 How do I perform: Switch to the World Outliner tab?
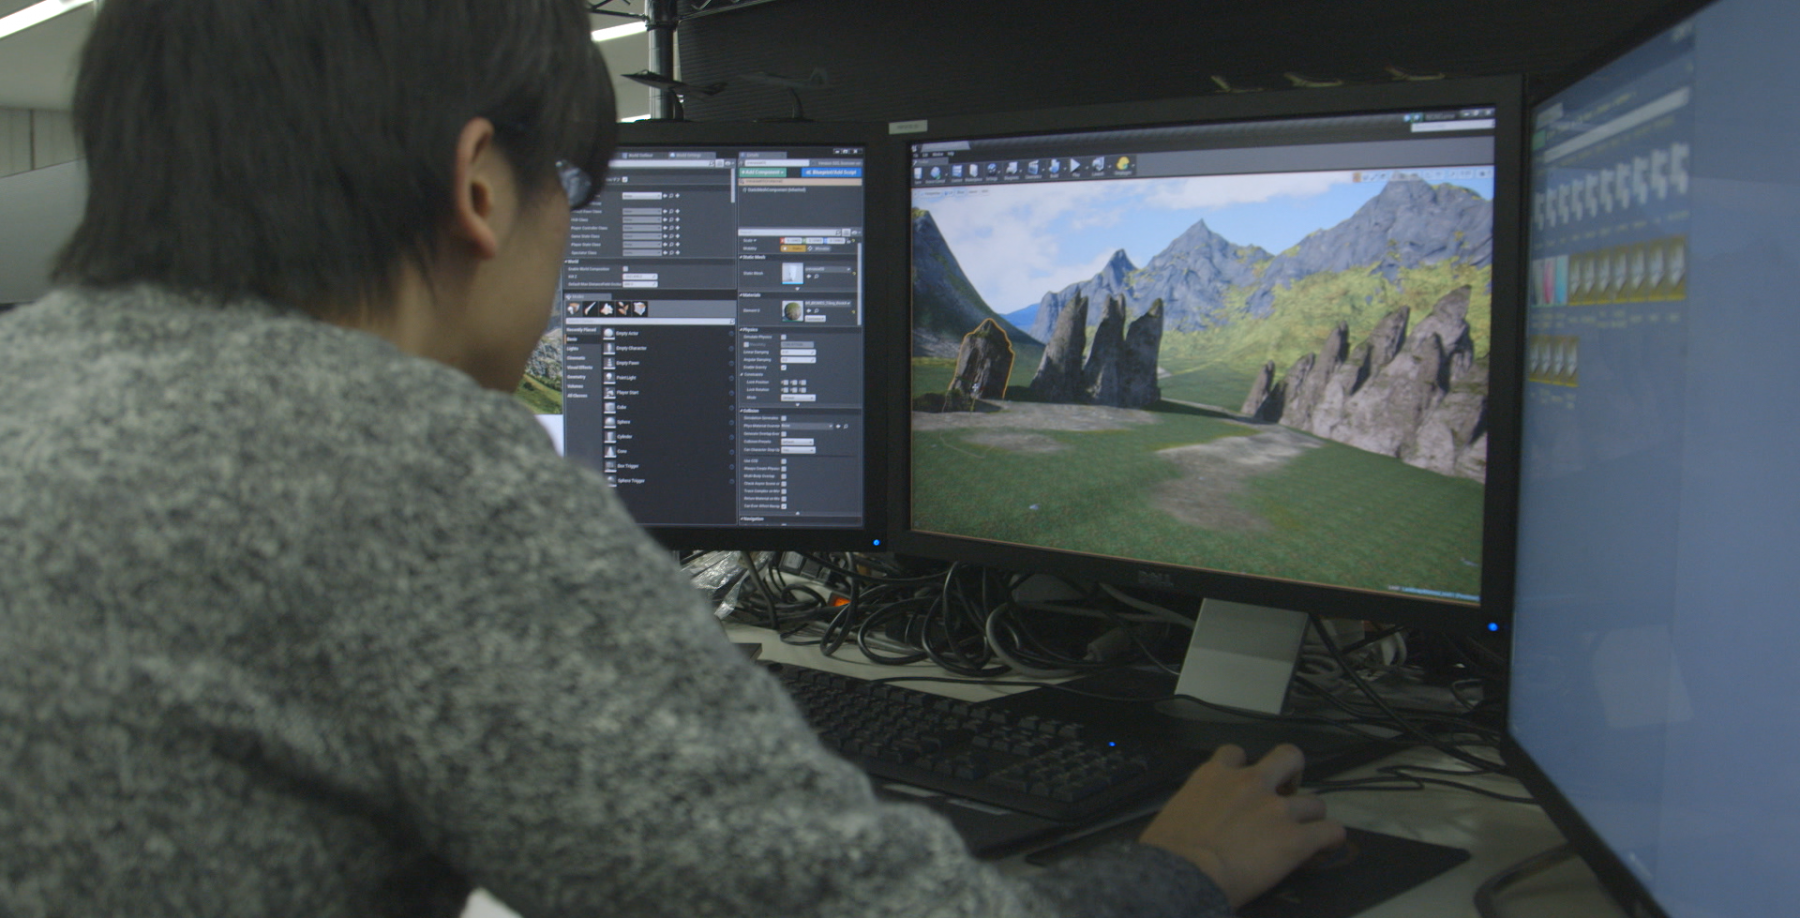pos(639,155)
